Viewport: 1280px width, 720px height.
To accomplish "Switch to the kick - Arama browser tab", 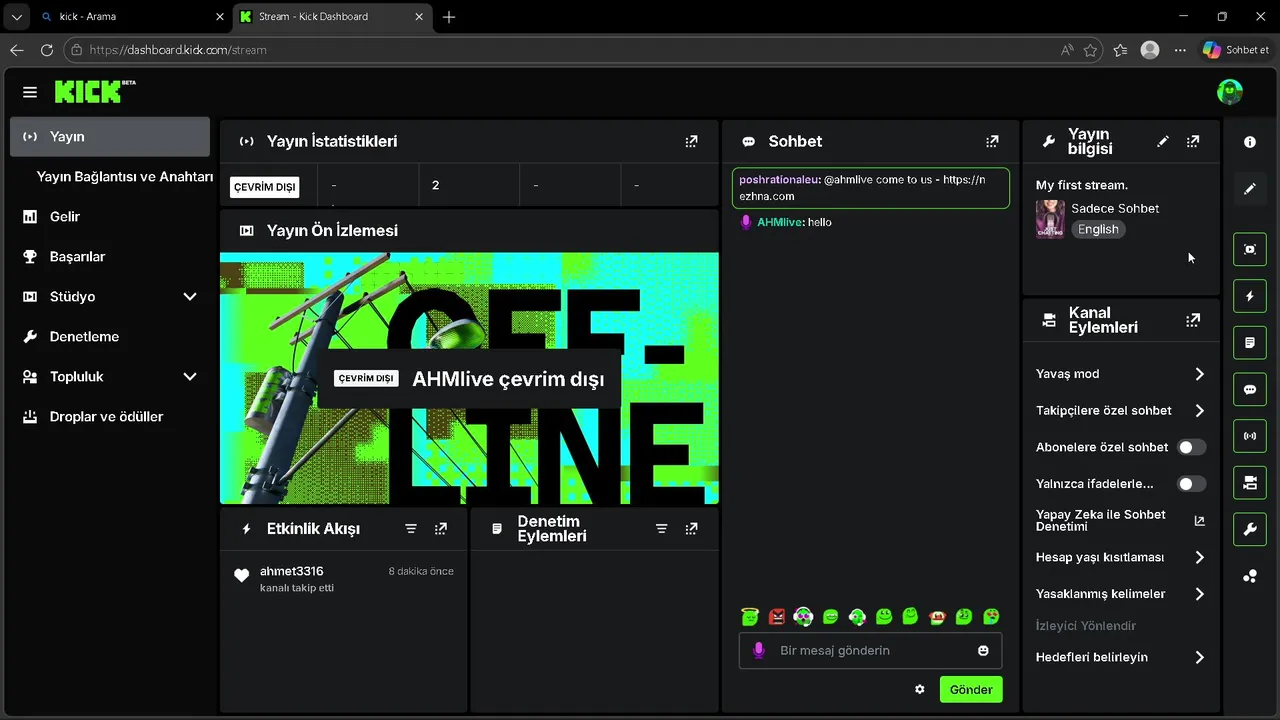I will point(130,17).
